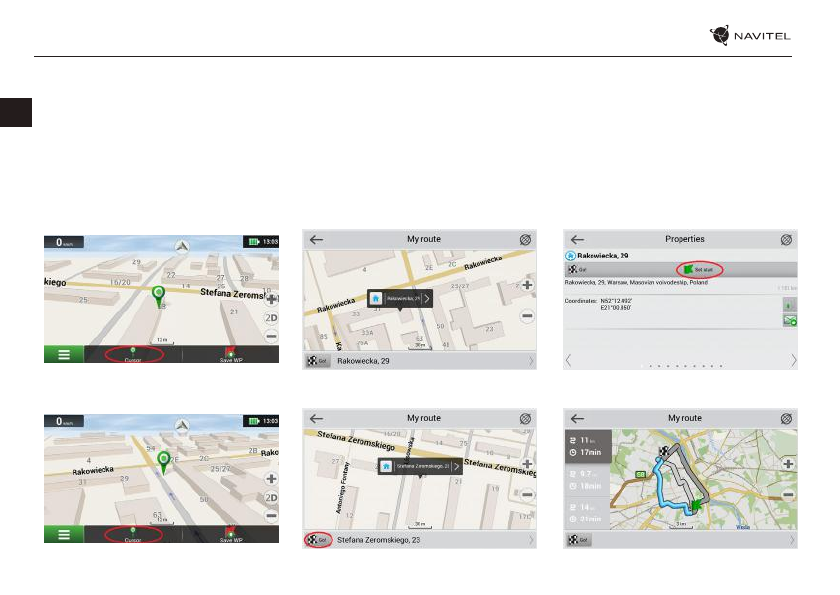This screenshot has width=840, height=595.
Task: Tap the green map pin near Stefana Zeromskiego
Action: (158, 296)
